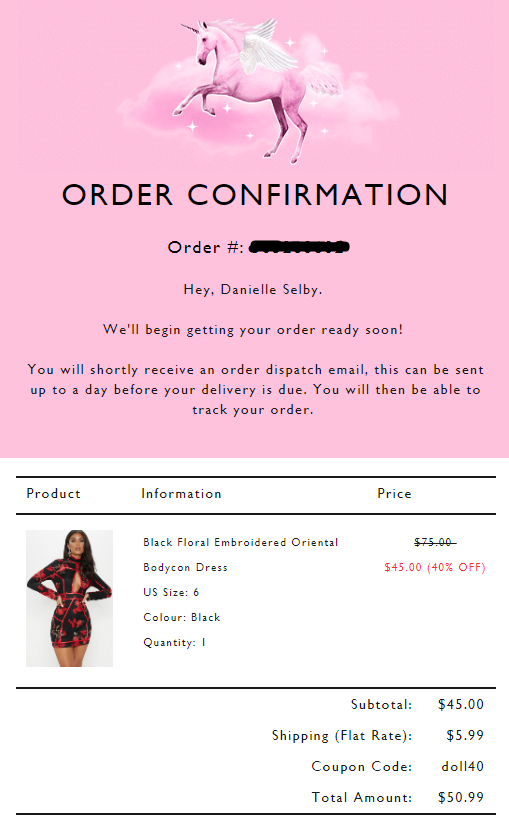The image size is (509, 829).
Task: Click the Information column header
Action: click(181, 494)
